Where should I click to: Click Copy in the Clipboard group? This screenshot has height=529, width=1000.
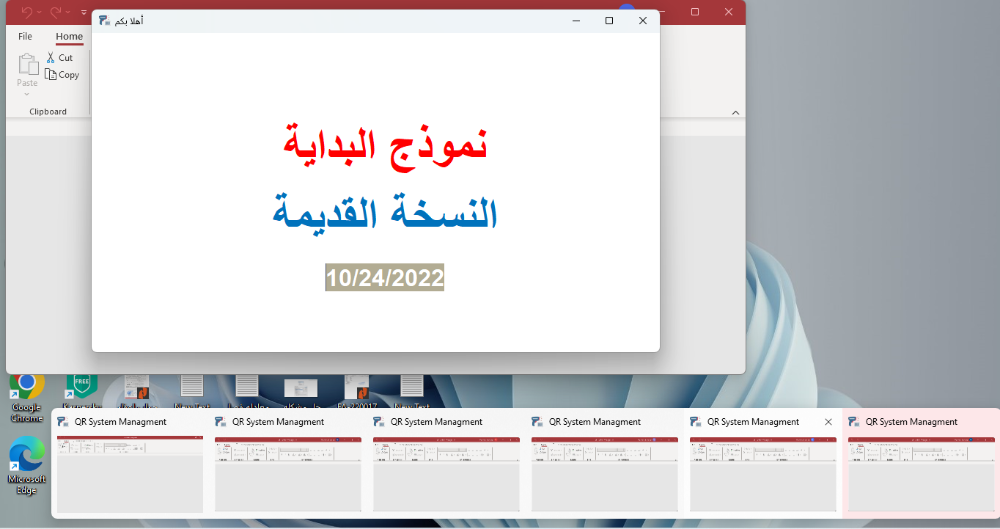tap(62, 75)
